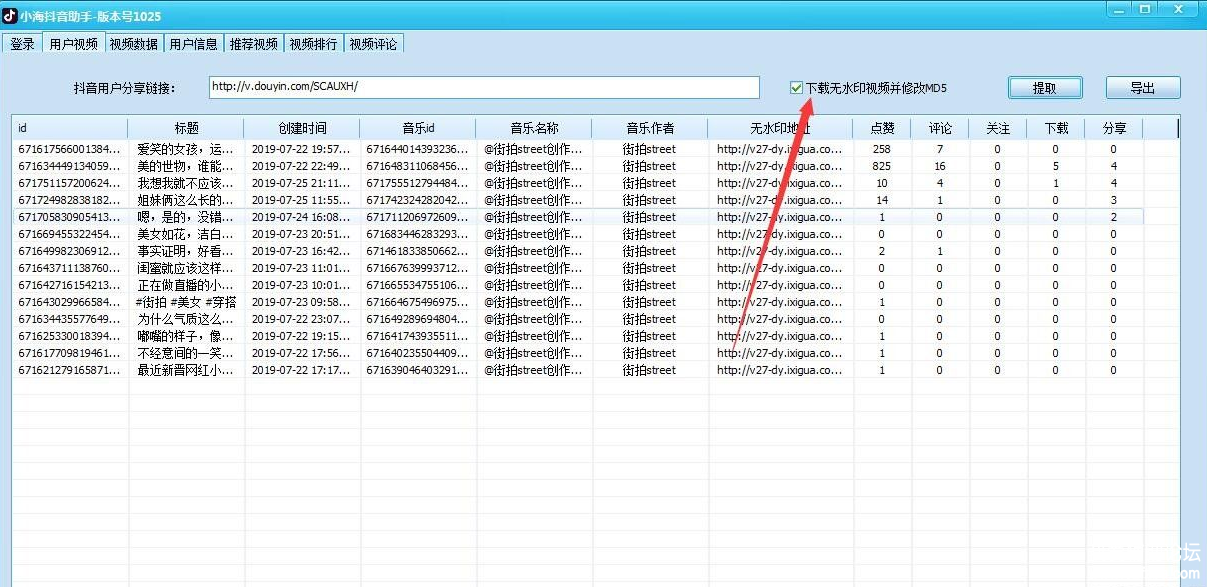Maximize the application window
Viewport: 1207px width, 587px height.
click(x=1145, y=9)
